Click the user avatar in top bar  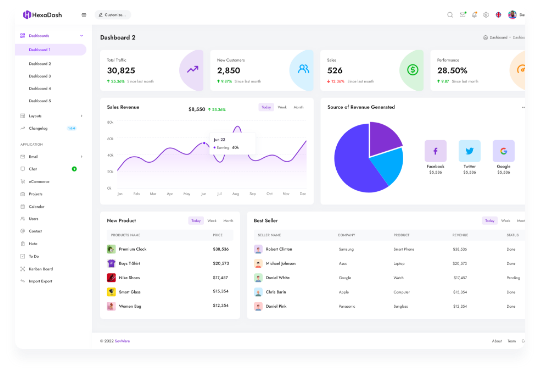pos(512,15)
